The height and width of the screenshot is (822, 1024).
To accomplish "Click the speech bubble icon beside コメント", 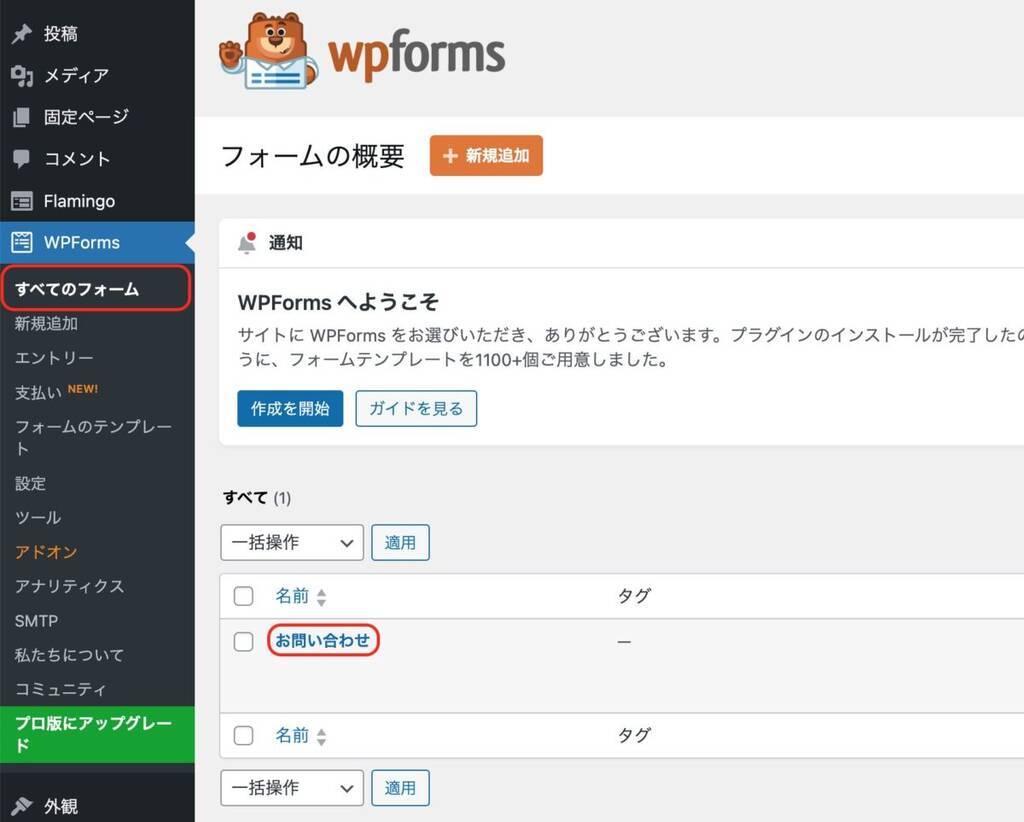I will (x=22, y=159).
